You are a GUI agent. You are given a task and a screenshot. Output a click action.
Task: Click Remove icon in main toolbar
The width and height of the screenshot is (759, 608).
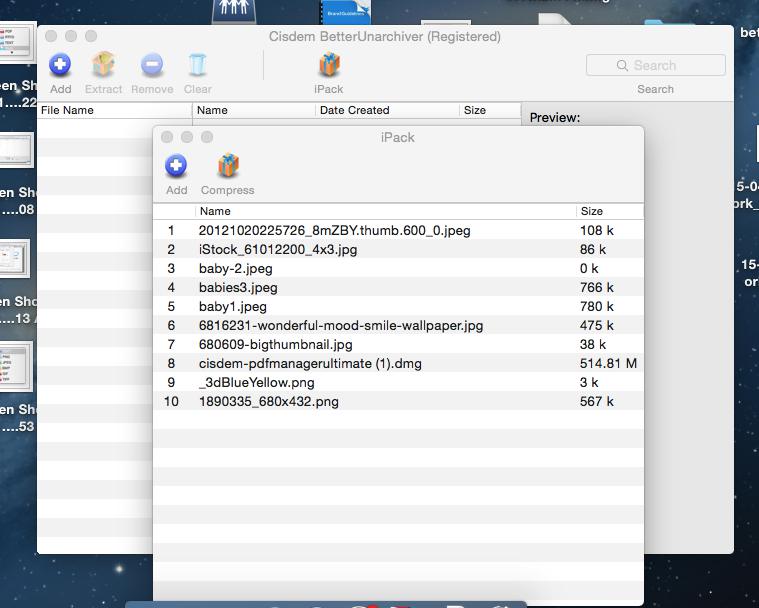point(152,64)
